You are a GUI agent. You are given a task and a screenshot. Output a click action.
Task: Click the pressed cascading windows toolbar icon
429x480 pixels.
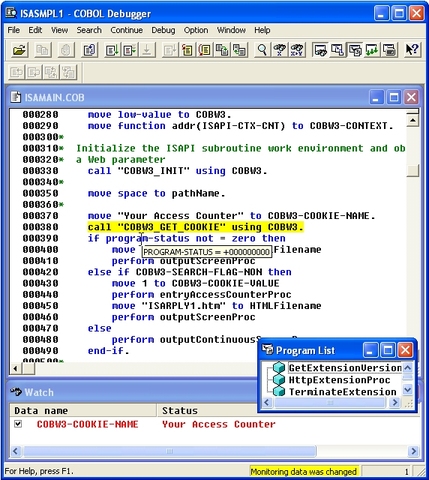(x=355, y=50)
